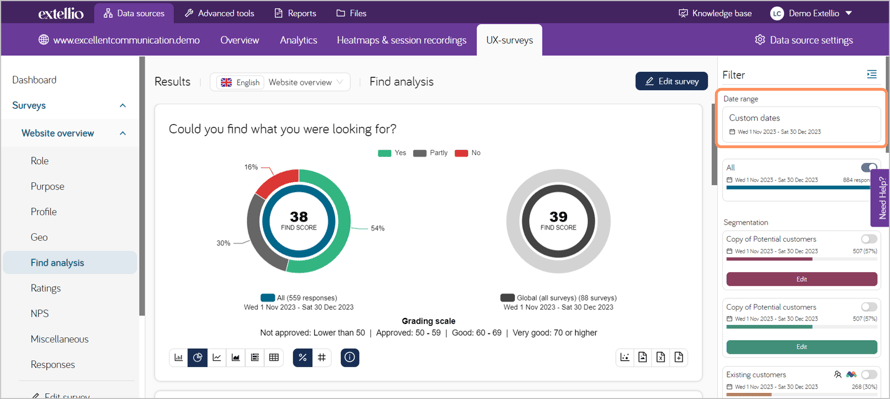Open the Heatmaps & session recordings tab
890x399 pixels.
click(x=401, y=40)
